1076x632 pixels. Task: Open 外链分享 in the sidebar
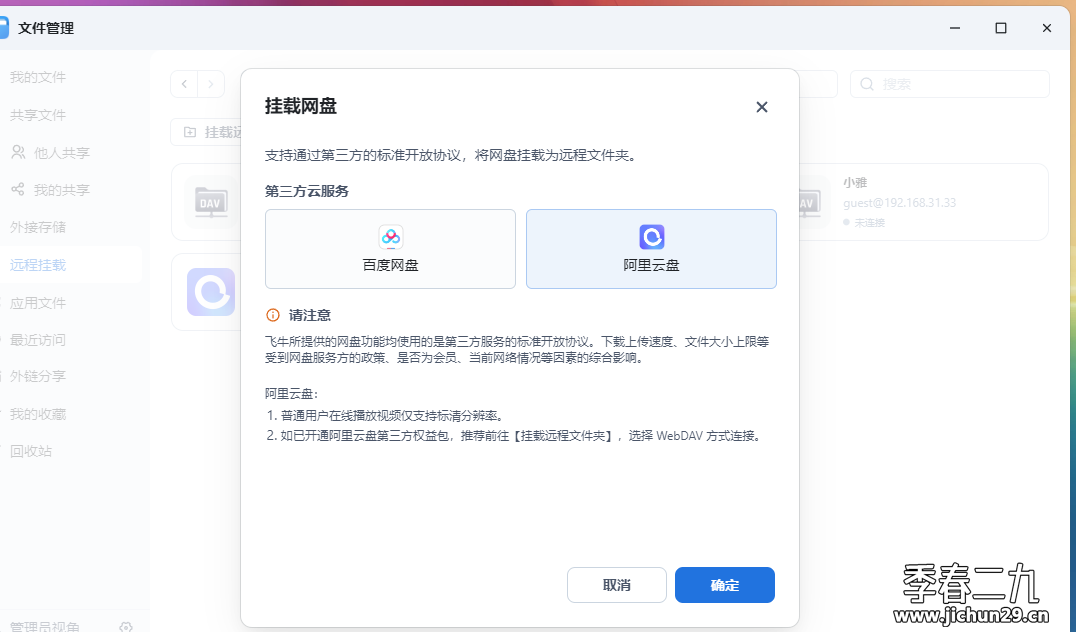point(38,376)
